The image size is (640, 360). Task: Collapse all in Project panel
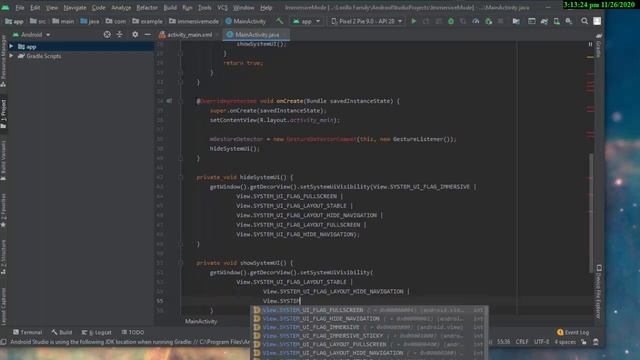120,35
